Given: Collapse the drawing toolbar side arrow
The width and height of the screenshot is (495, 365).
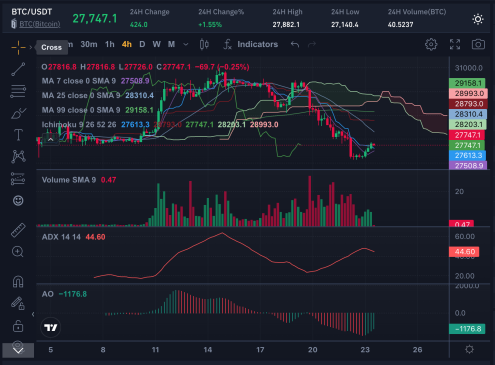Looking at the screenshot, I should tap(33, 314).
